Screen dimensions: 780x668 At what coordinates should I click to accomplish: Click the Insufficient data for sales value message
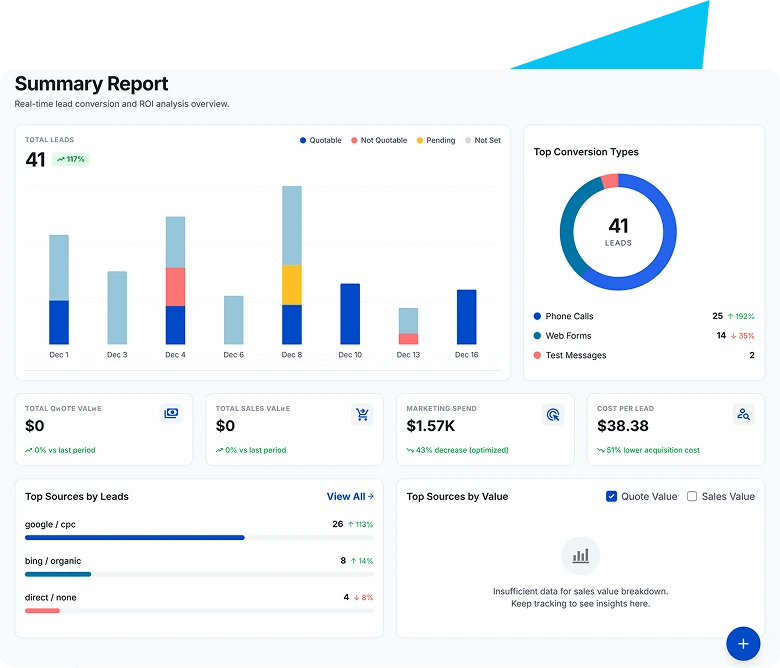click(581, 597)
